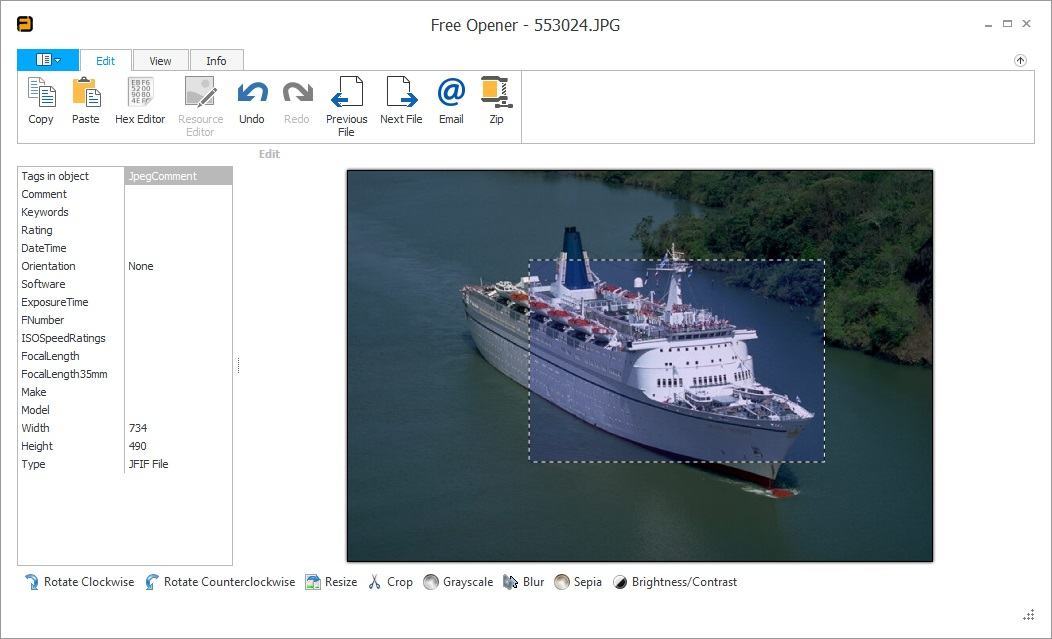Click the Orientation value None
This screenshot has width=1052, height=639.
tap(141, 266)
